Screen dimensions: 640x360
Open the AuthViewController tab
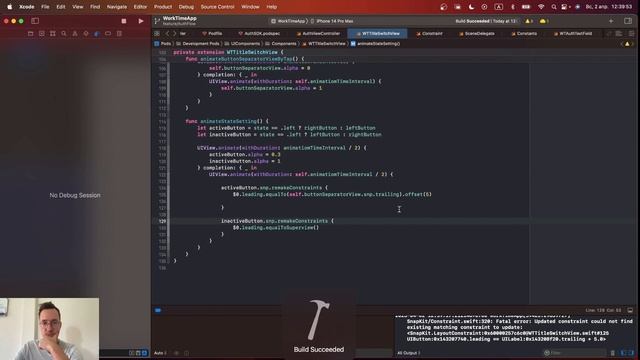[x=318, y=33]
